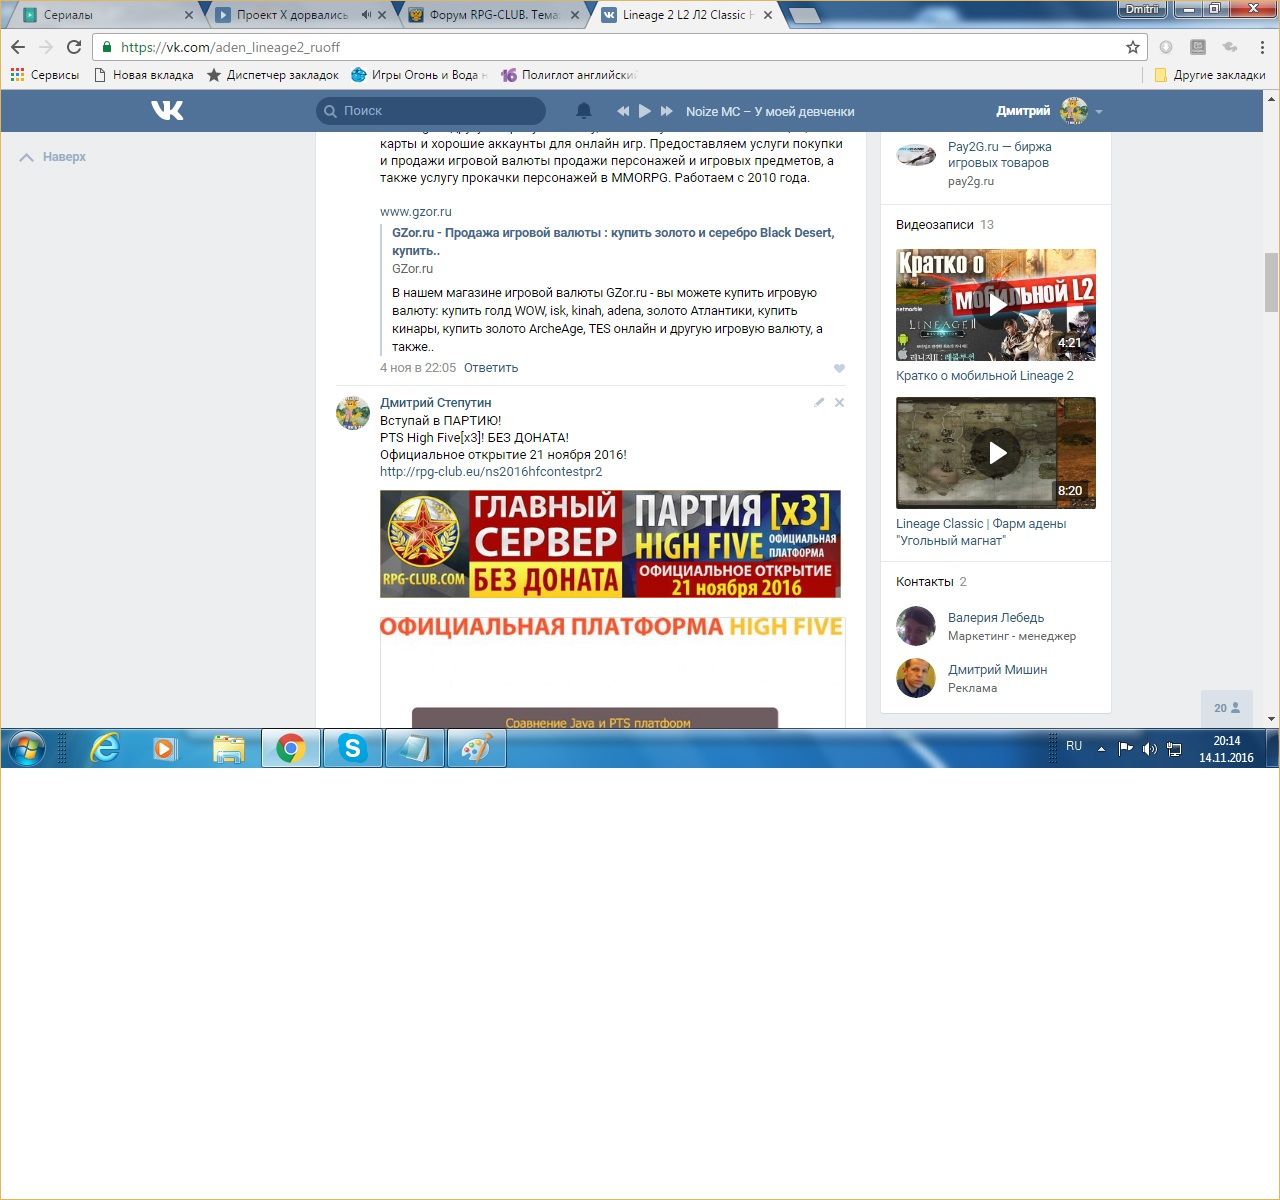This screenshot has width=1280, height=1200.
Task: Open Windows Explorer folder from taskbar
Action: coord(229,748)
